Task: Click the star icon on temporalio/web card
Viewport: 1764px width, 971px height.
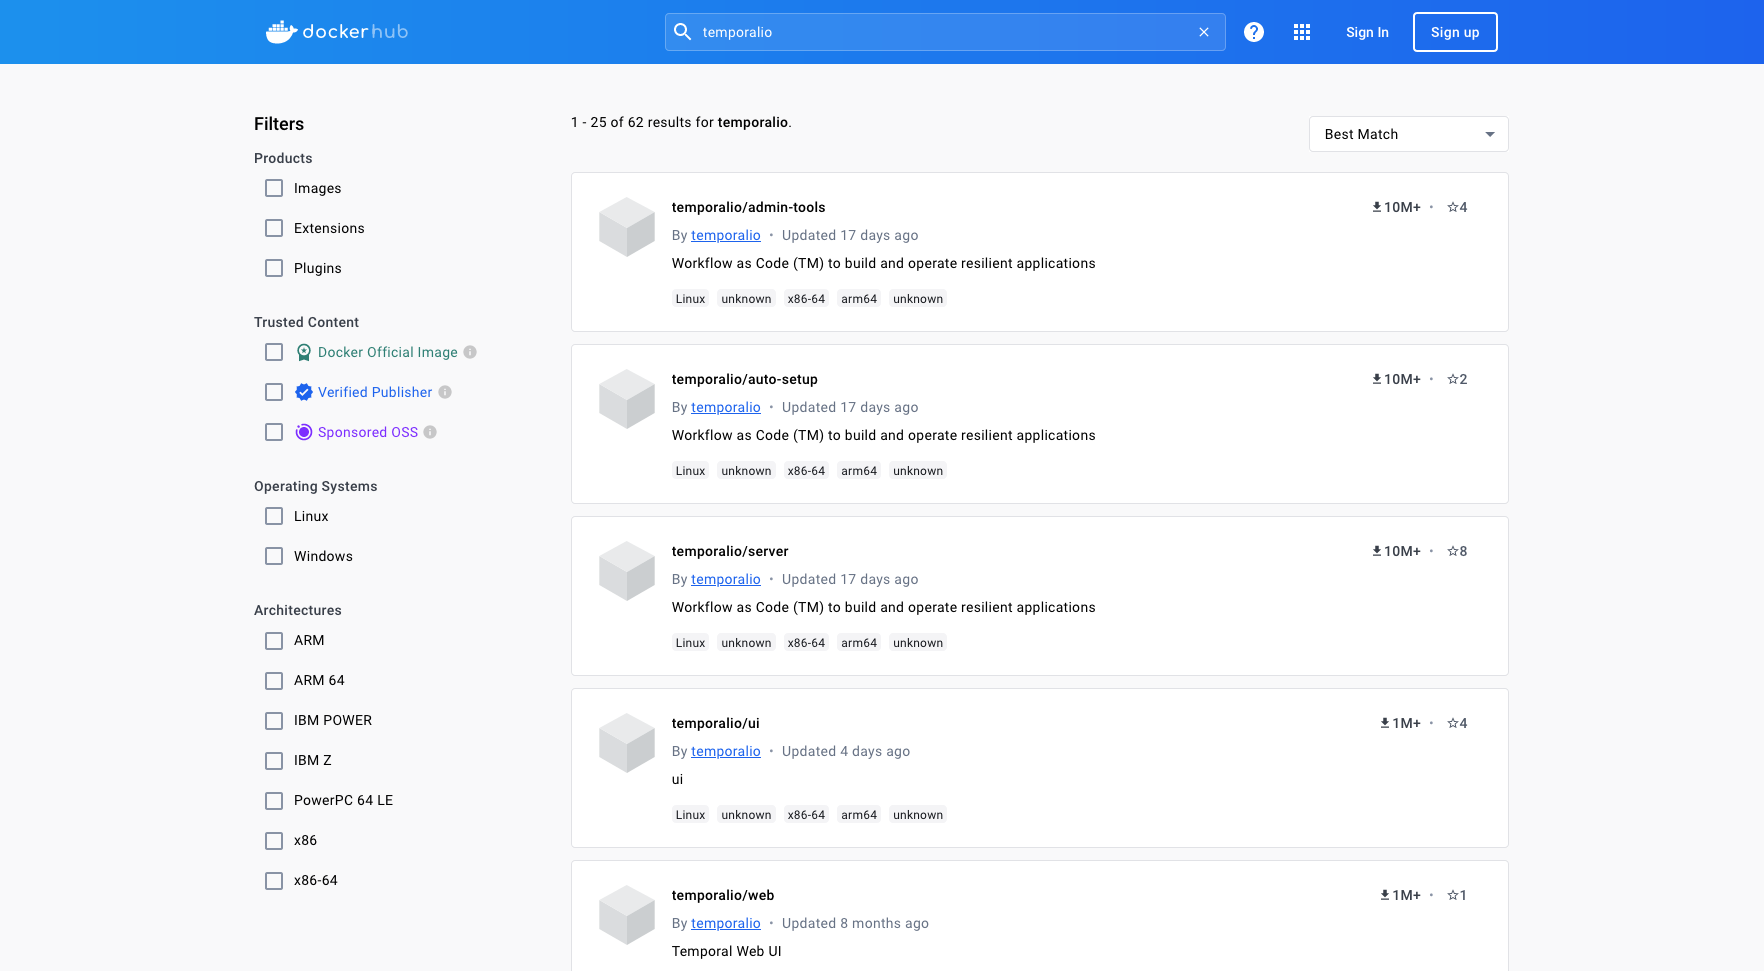Action: click(1452, 895)
